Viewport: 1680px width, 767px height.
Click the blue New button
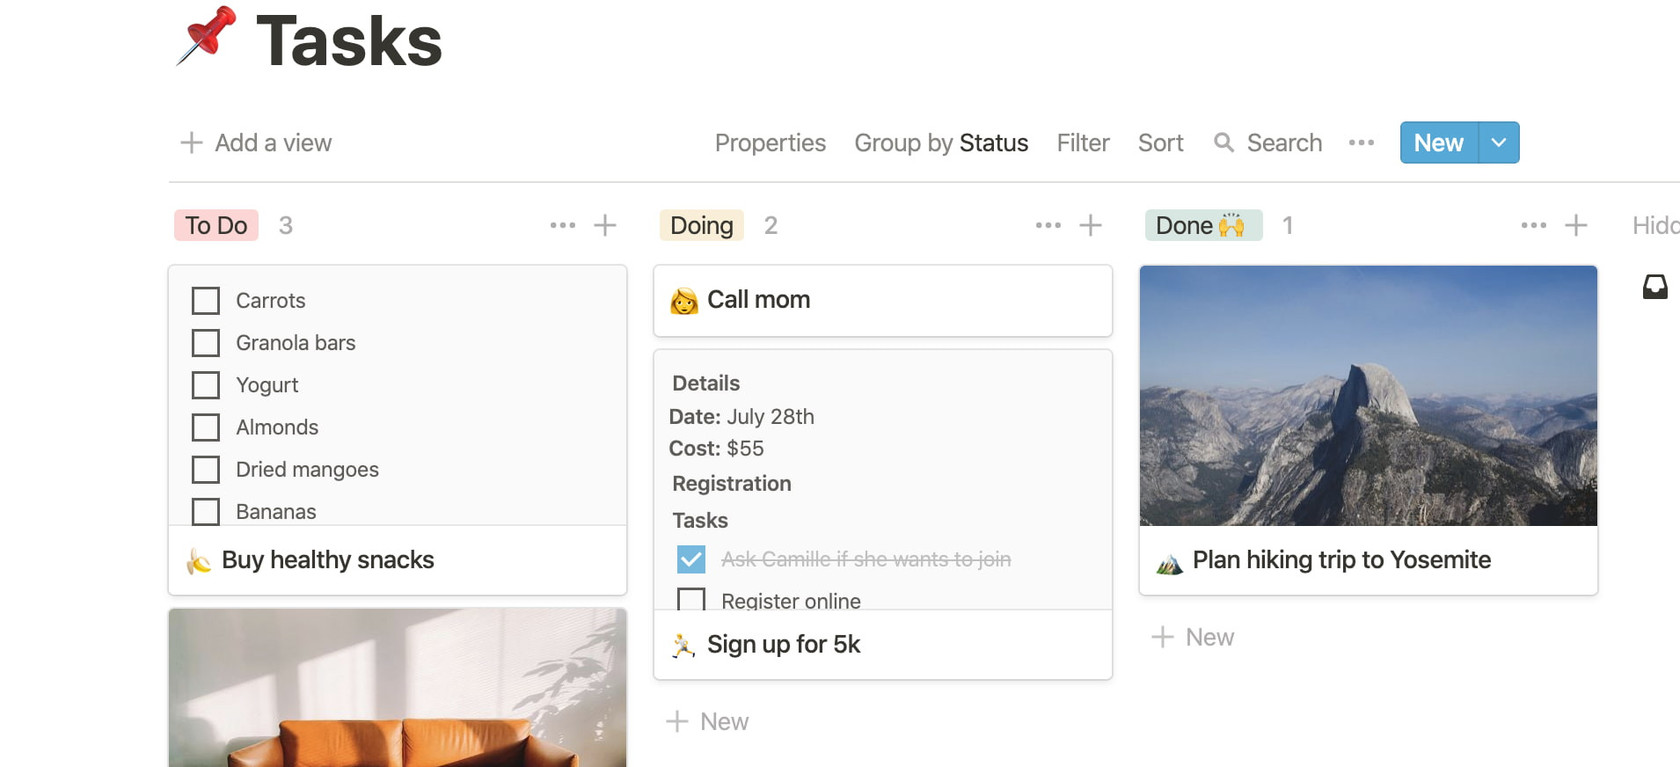1438,143
